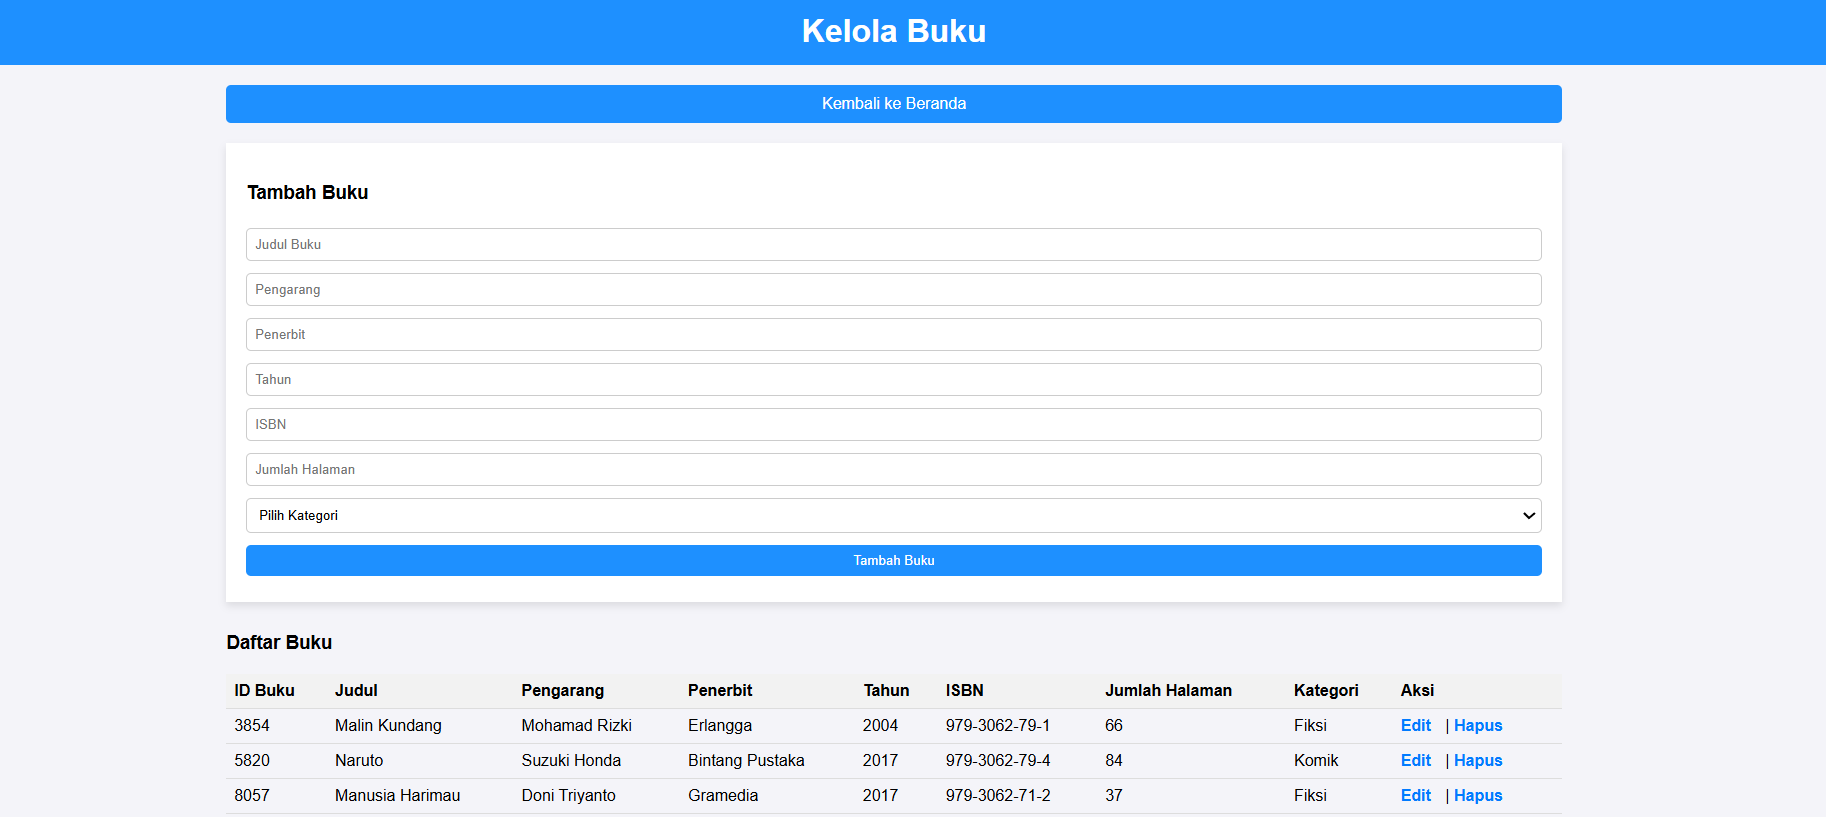Select the Kategori column header
This screenshot has width=1826, height=817.
(x=1326, y=690)
